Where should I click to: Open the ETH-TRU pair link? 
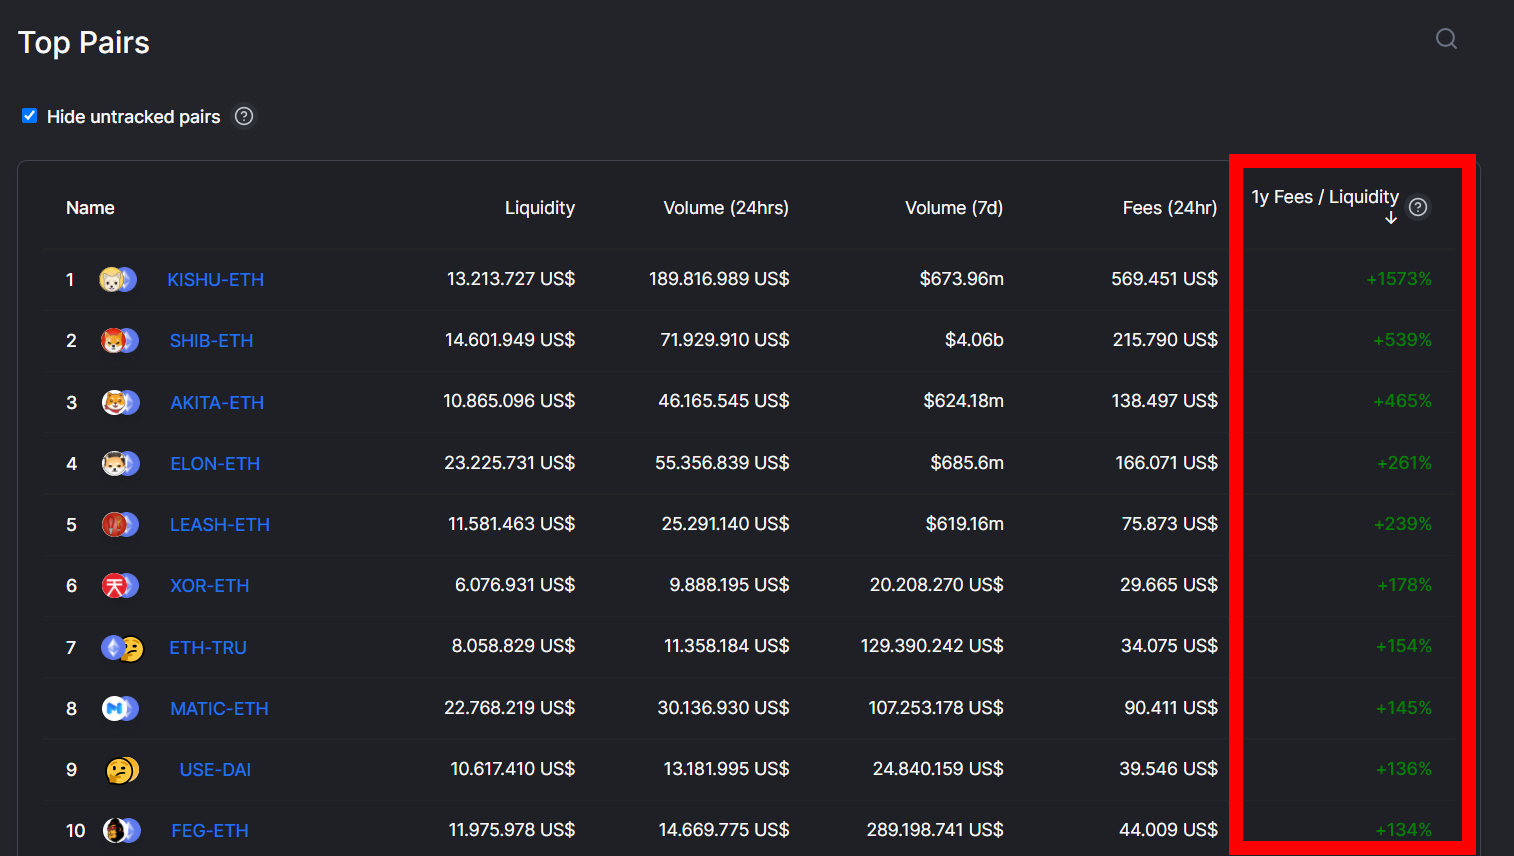click(208, 648)
